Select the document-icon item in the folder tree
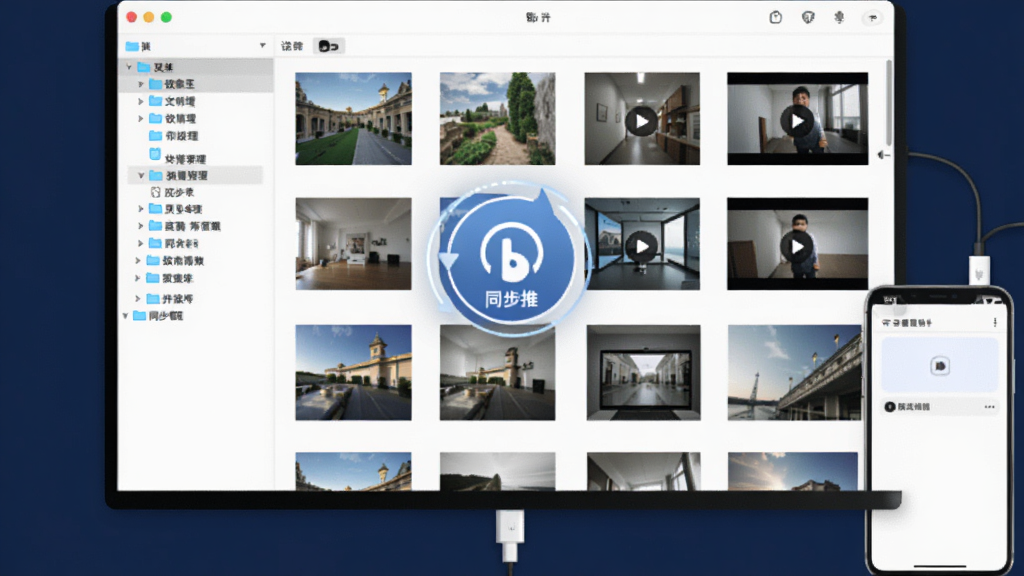 pos(177,155)
